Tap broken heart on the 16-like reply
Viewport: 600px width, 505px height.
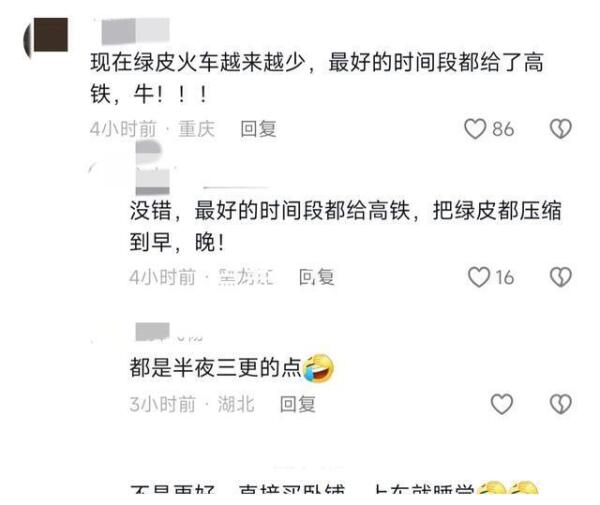point(561,277)
